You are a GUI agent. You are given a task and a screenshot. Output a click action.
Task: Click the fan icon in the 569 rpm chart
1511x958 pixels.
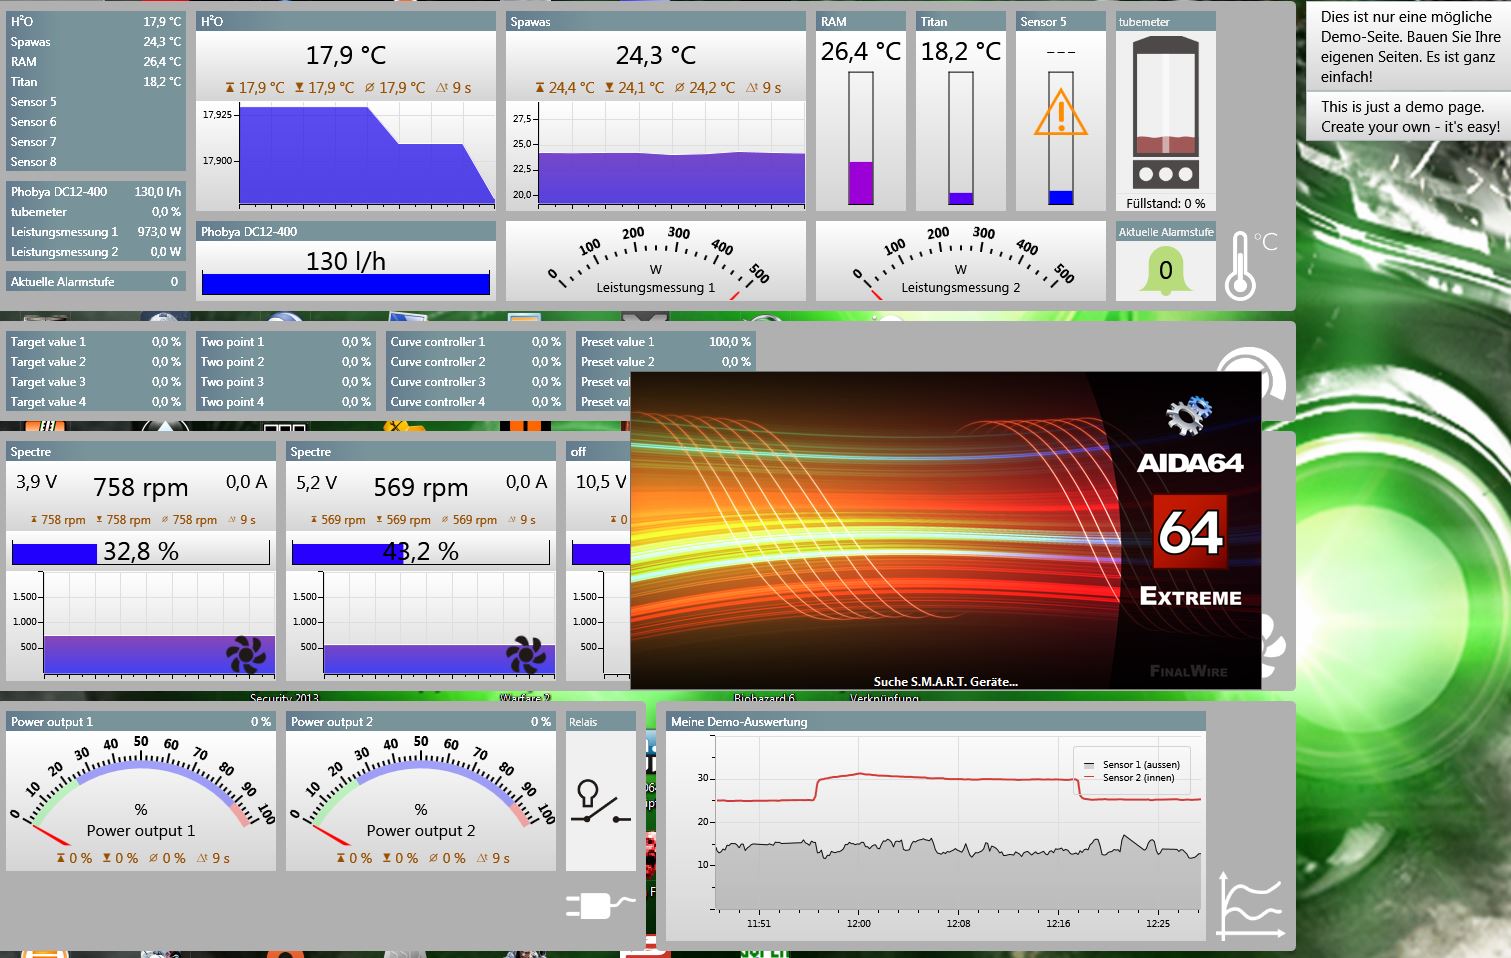tap(526, 655)
